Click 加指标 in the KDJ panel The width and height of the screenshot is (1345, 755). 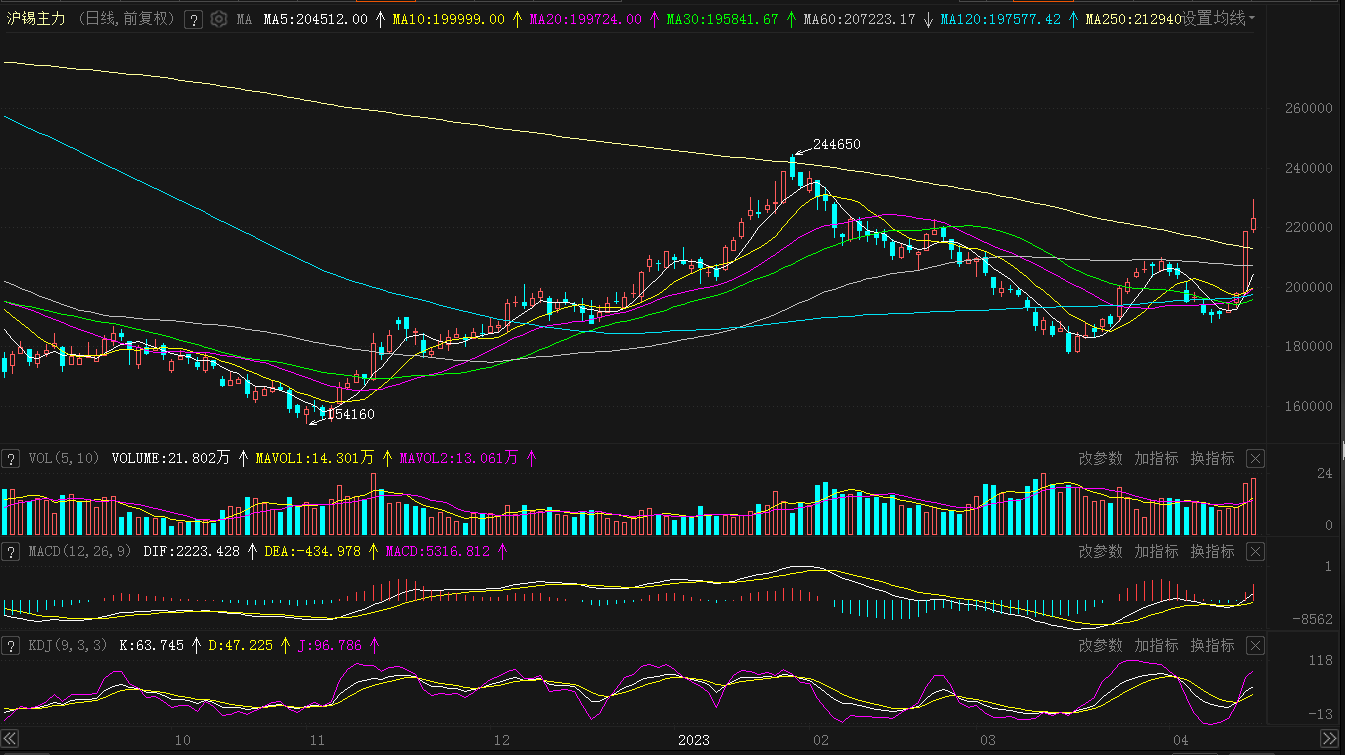tap(1156, 646)
